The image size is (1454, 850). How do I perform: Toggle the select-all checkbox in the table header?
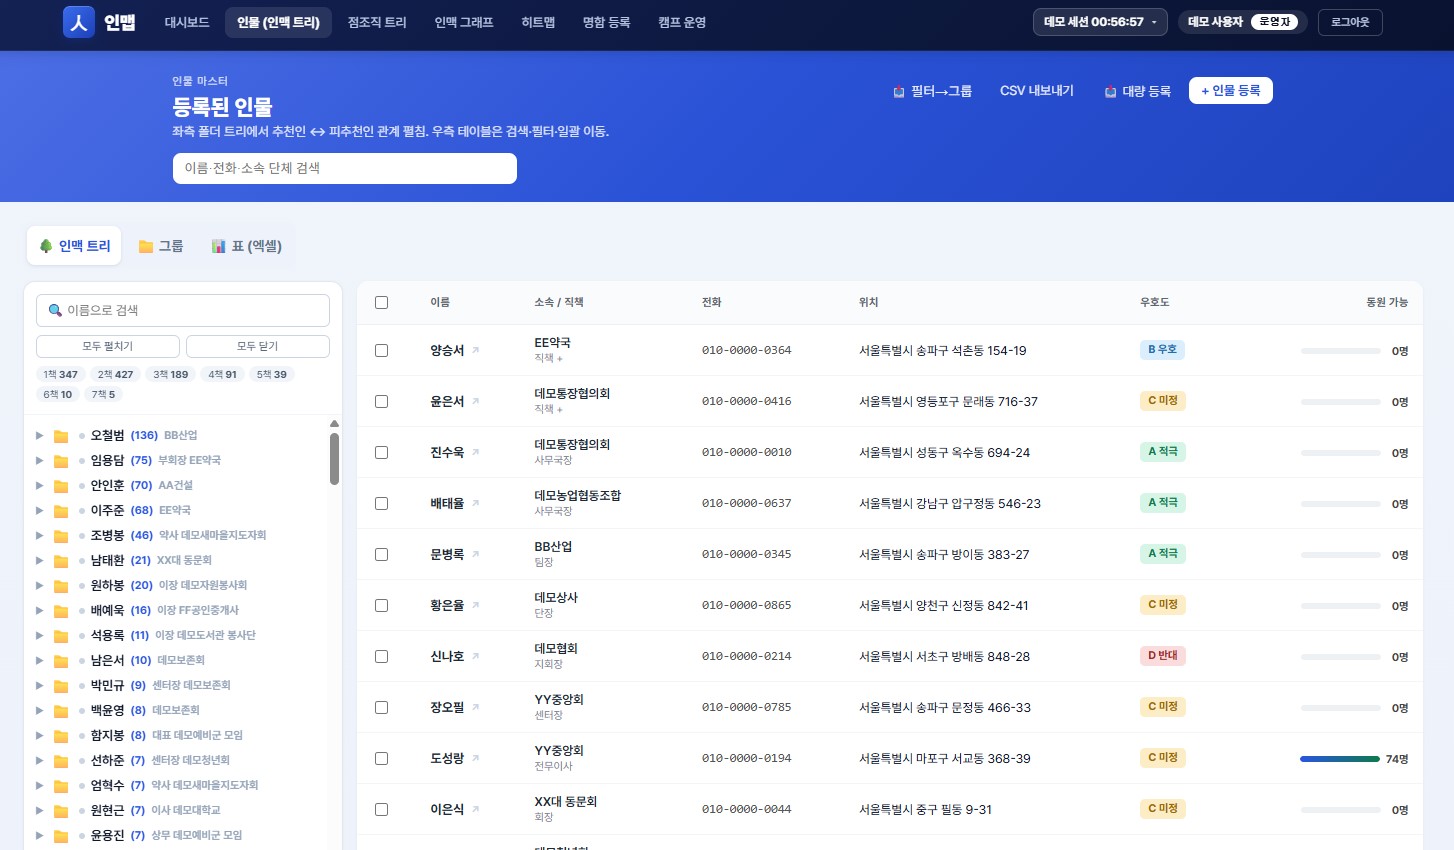tap(381, 302)
